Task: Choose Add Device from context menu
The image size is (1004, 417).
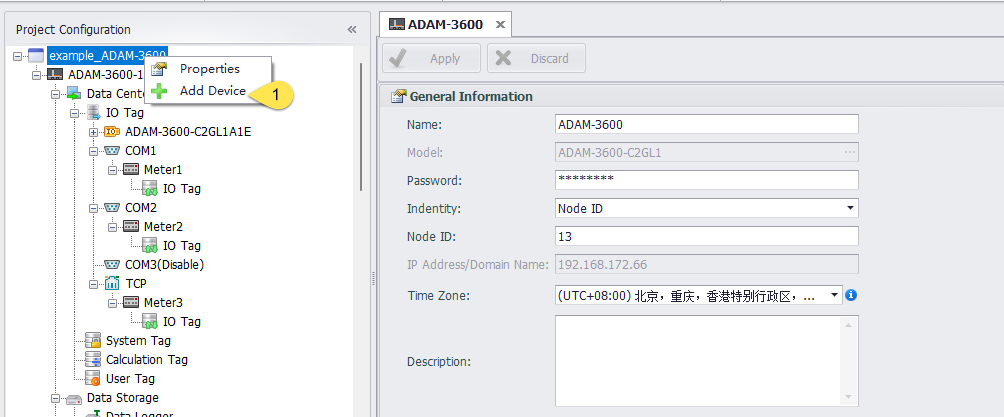Action: point(212,91)
